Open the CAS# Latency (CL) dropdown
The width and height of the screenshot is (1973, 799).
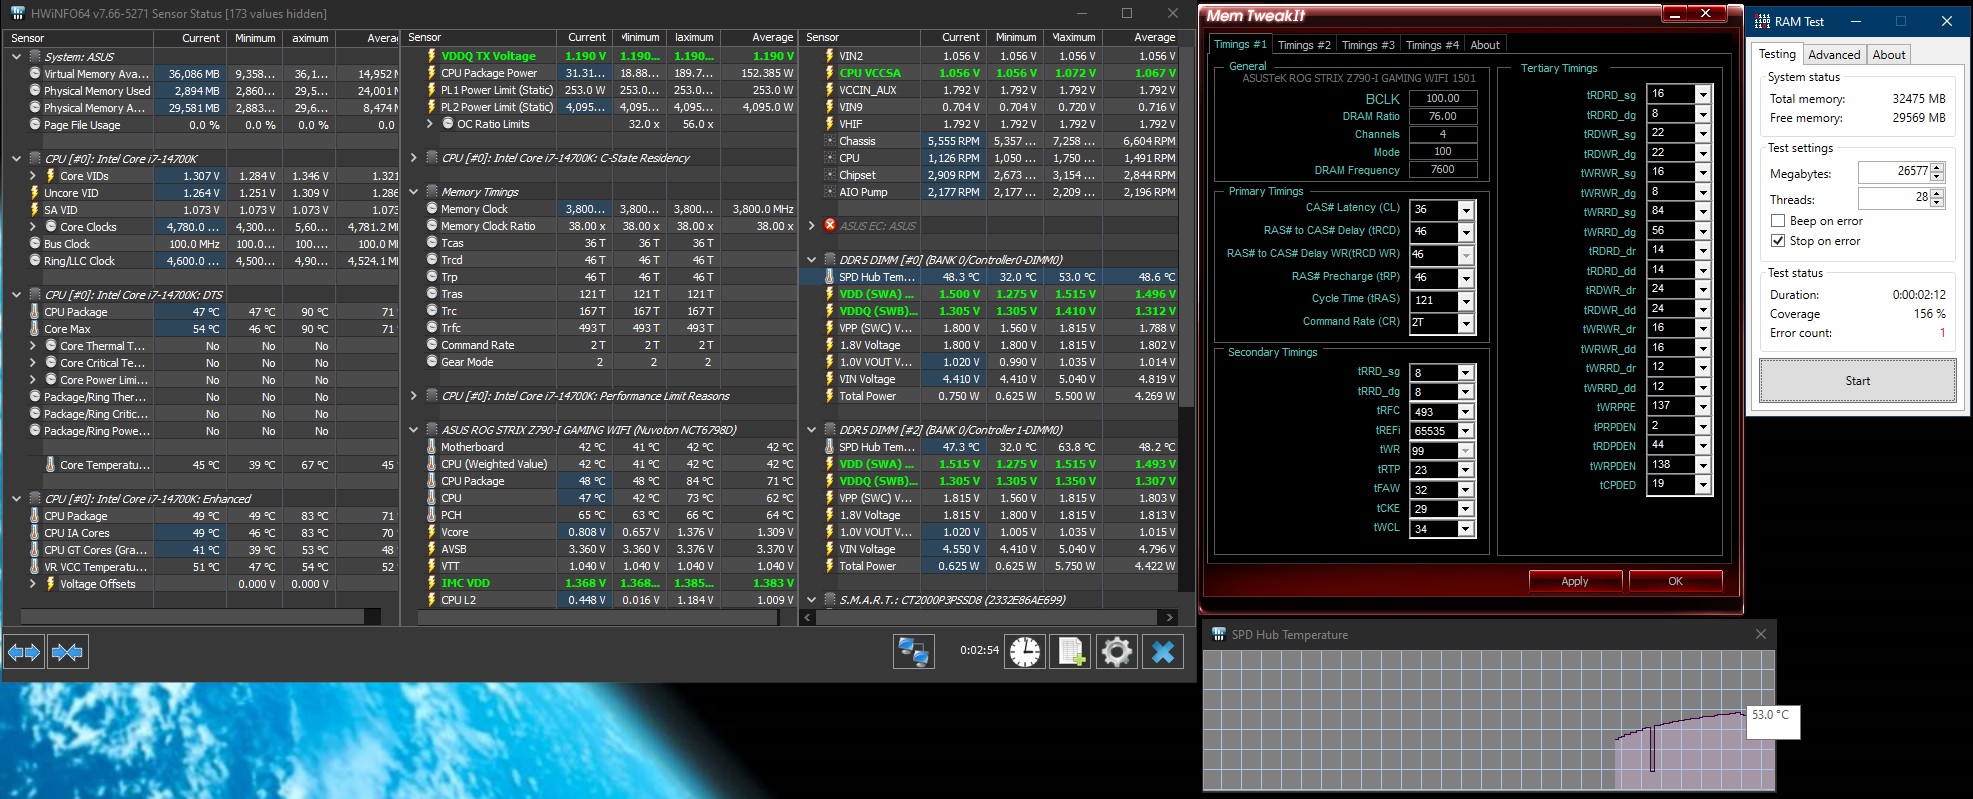(x=1466, y=210)
